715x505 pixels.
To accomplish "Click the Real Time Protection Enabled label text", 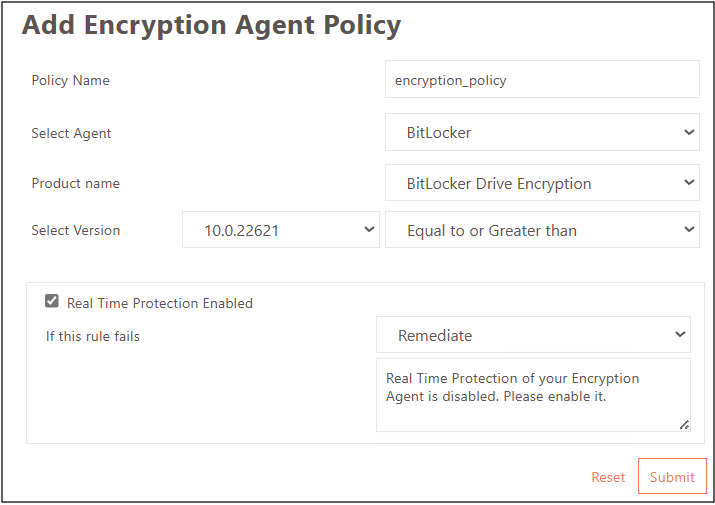I will pos(160,303).
